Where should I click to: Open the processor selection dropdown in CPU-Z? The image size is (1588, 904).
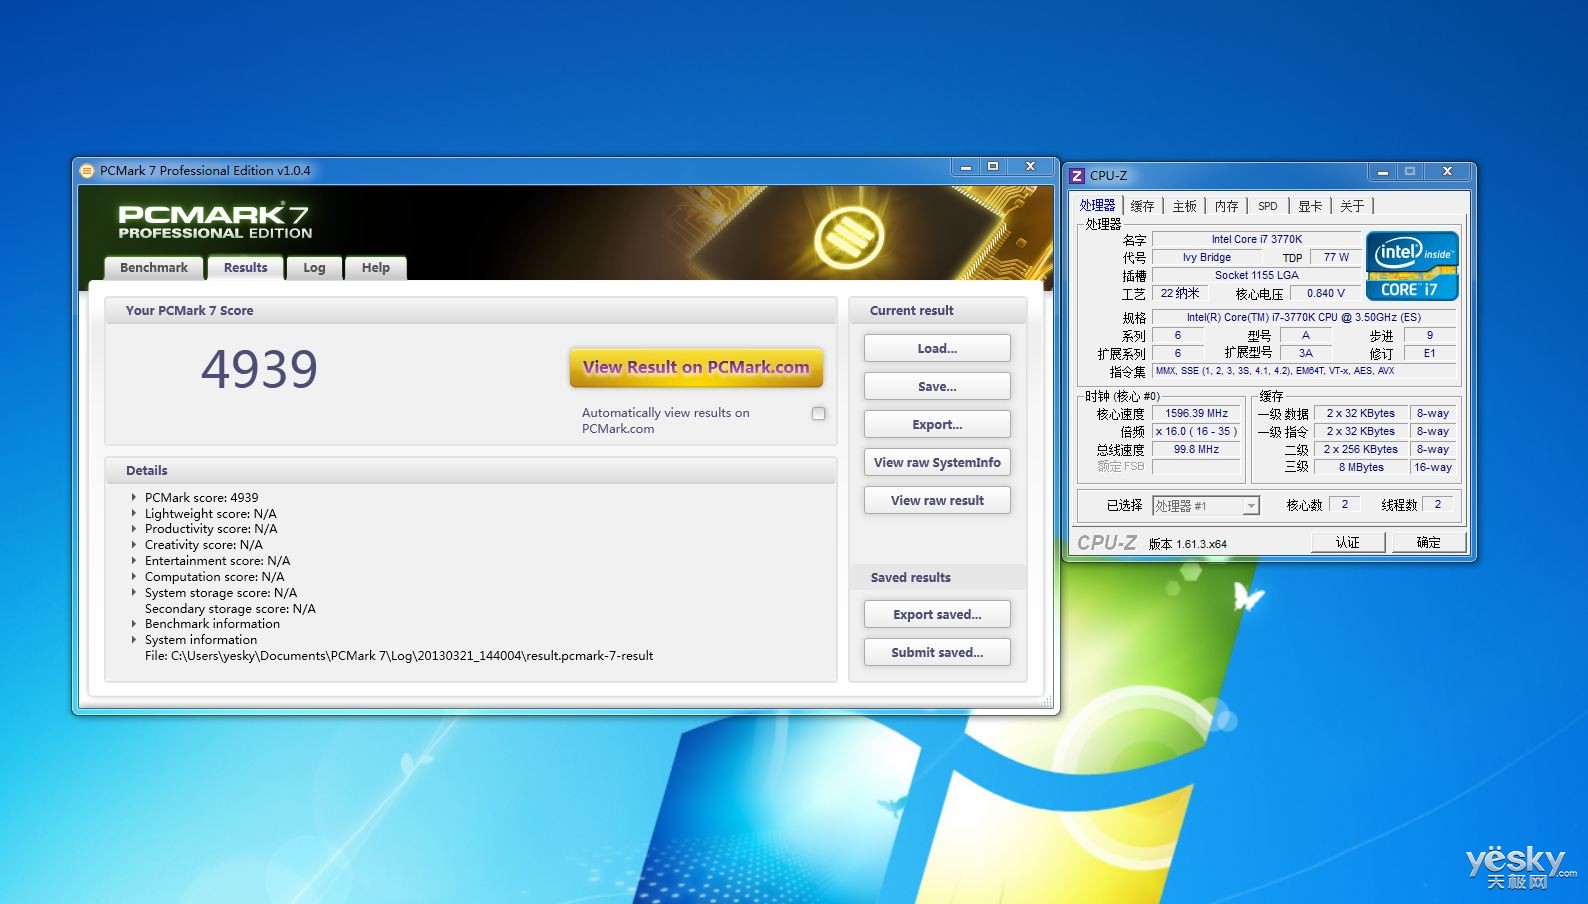point(1250,506)
